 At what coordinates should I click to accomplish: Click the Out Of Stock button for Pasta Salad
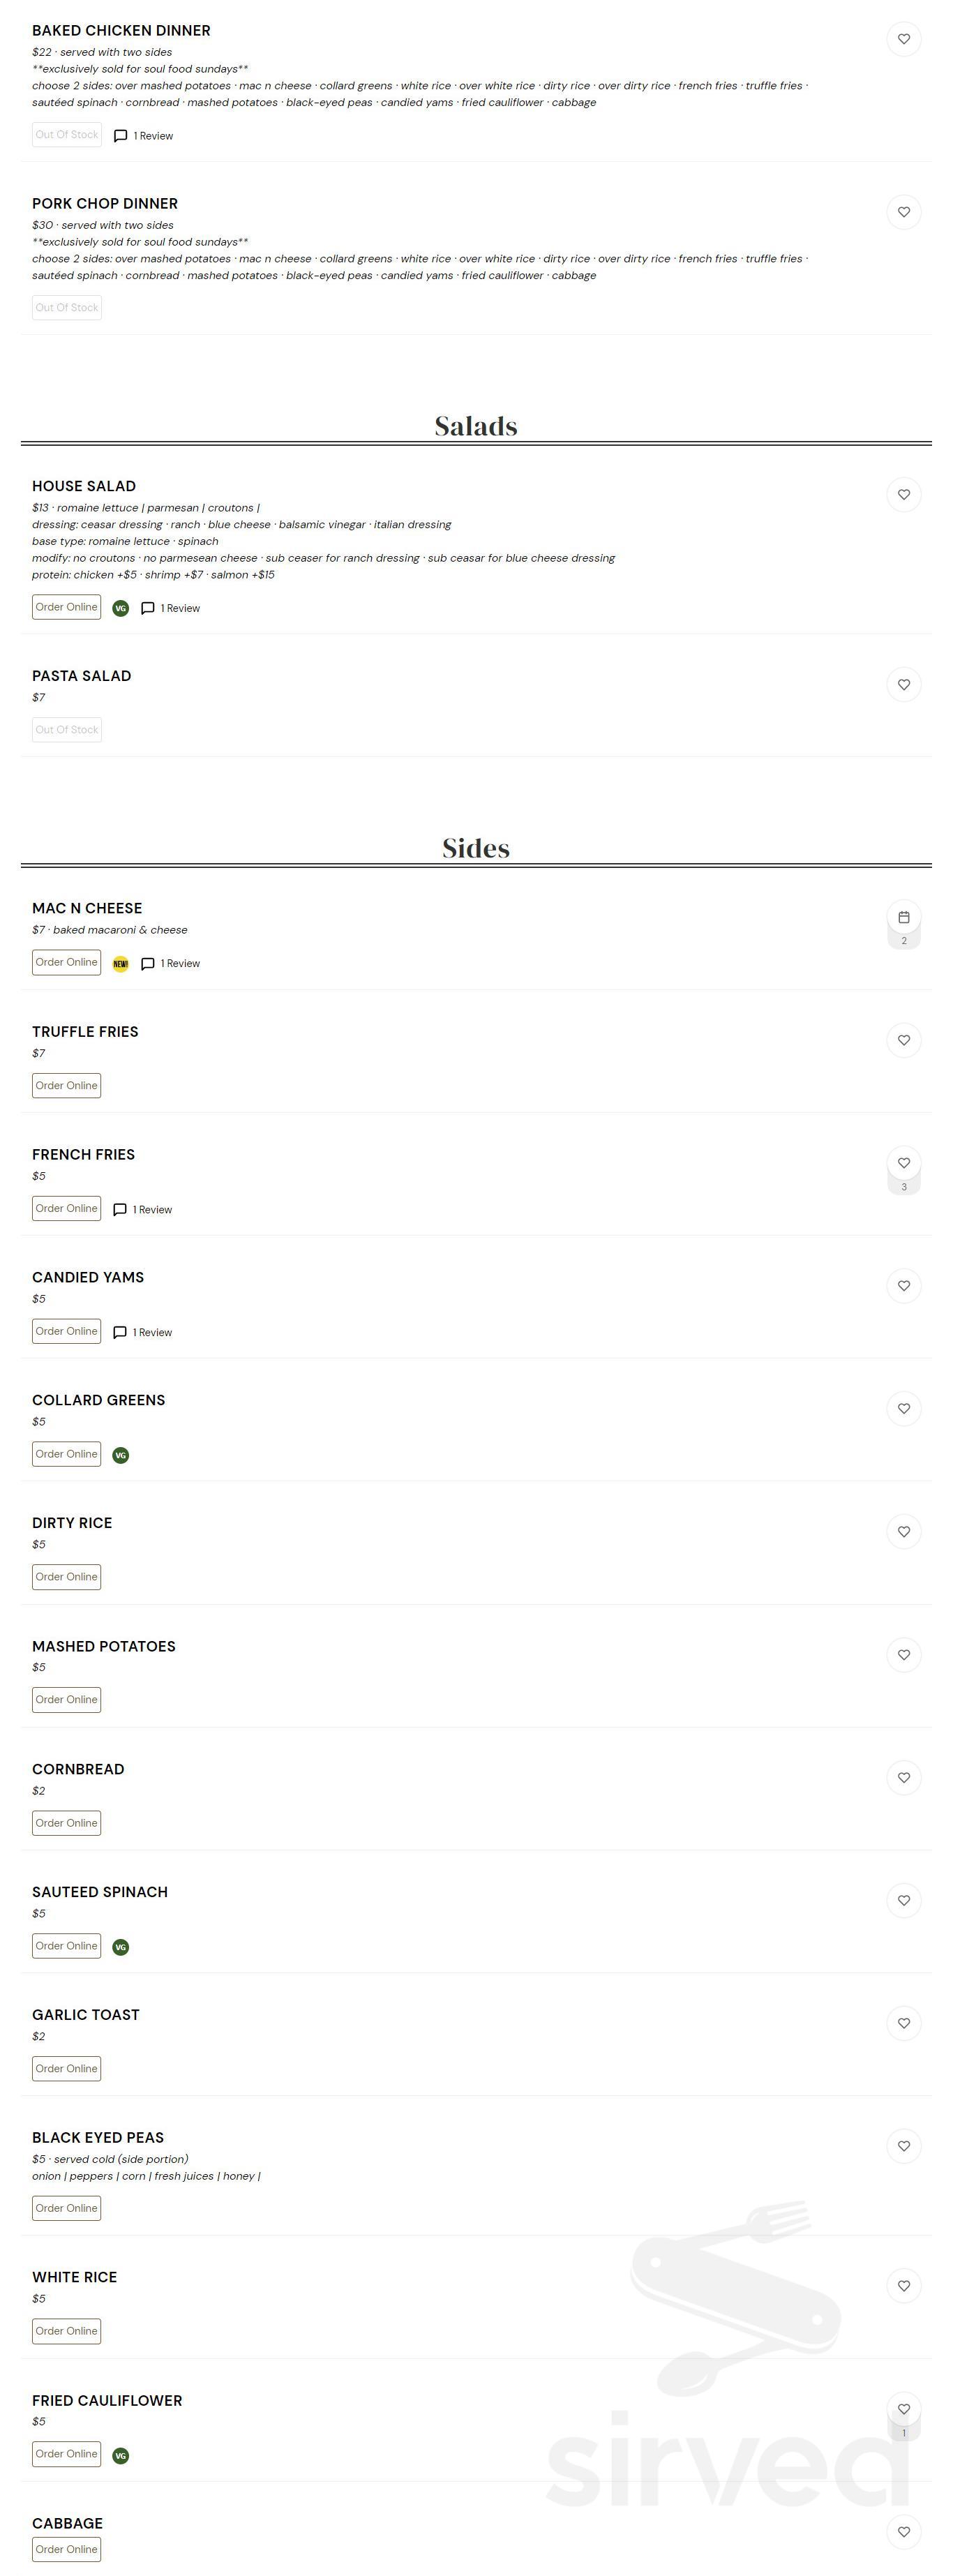67,730
